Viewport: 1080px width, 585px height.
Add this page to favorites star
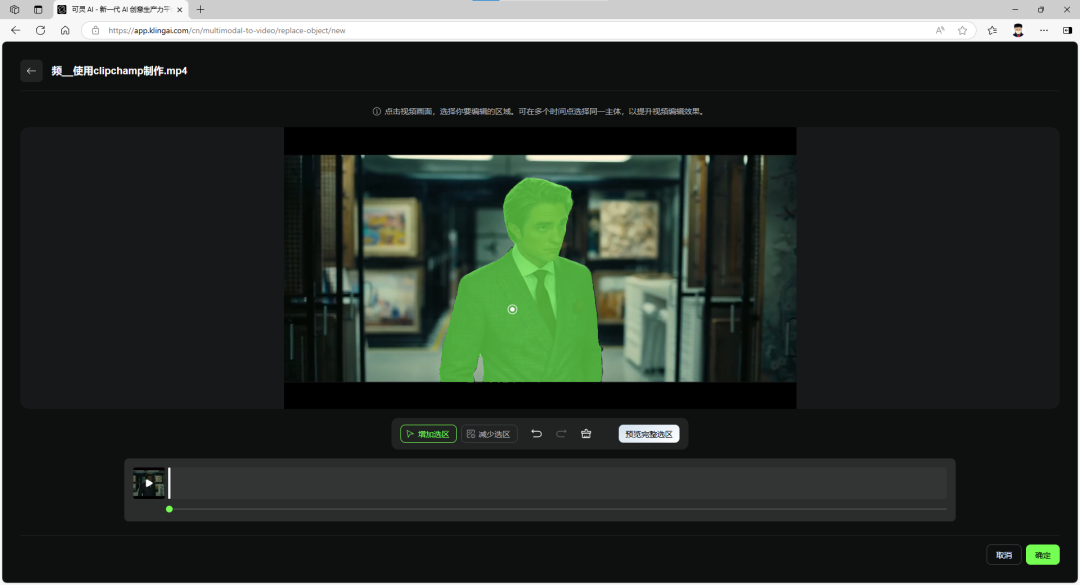pos(962,30)
